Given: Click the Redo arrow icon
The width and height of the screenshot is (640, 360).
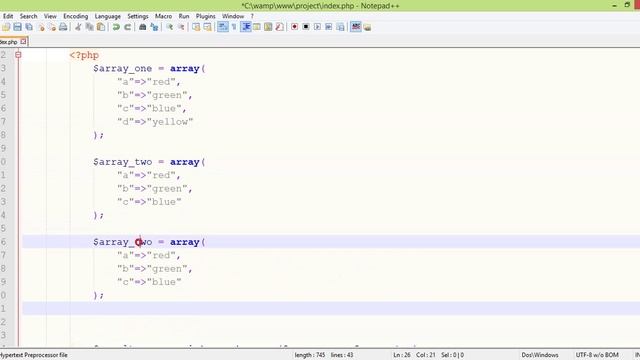Looking at the screenshot, I should pos(127,27).
